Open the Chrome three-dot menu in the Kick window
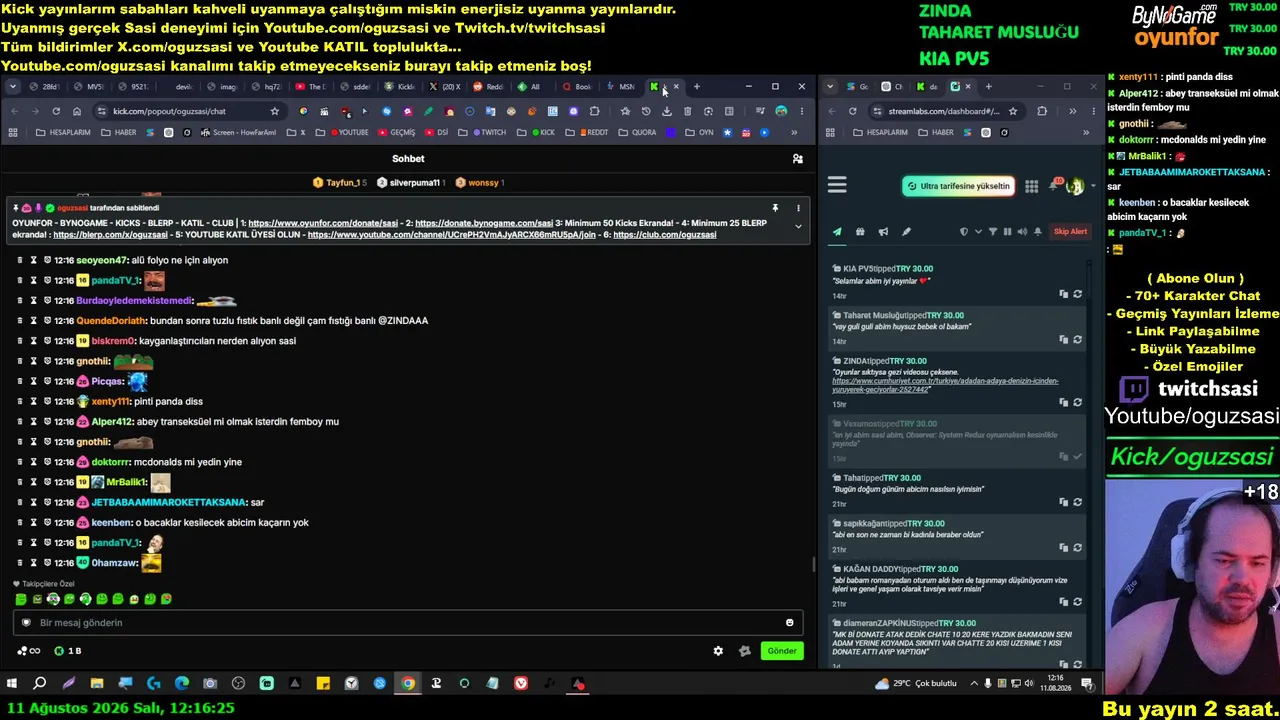 tap(800, 111)
